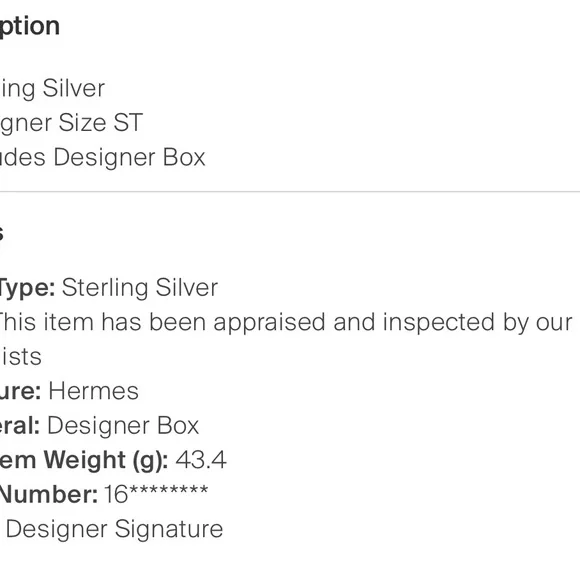
Task: Select the 'ing Silver' description line
Action: coord(53,89)
